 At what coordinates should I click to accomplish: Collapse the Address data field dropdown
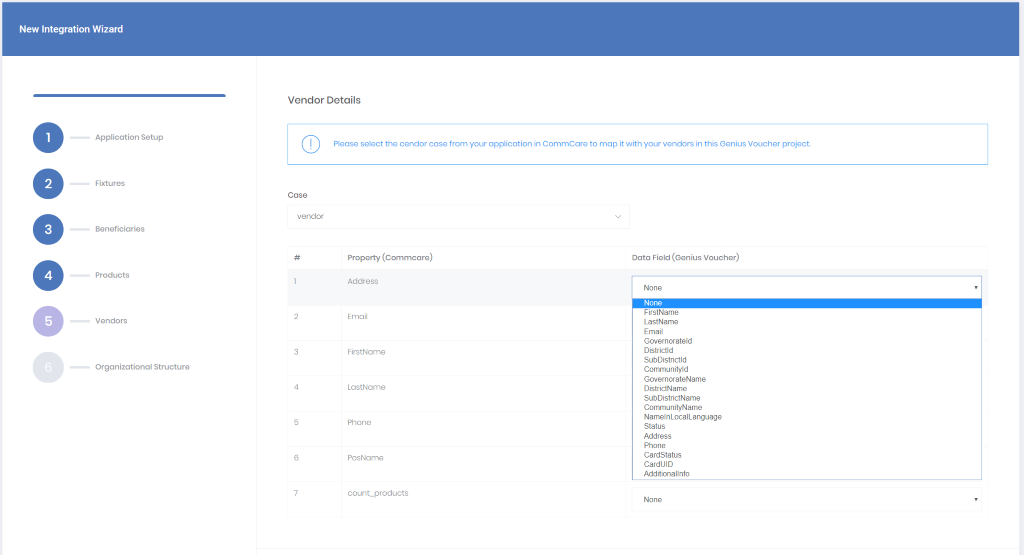click(x=806, y=287)
